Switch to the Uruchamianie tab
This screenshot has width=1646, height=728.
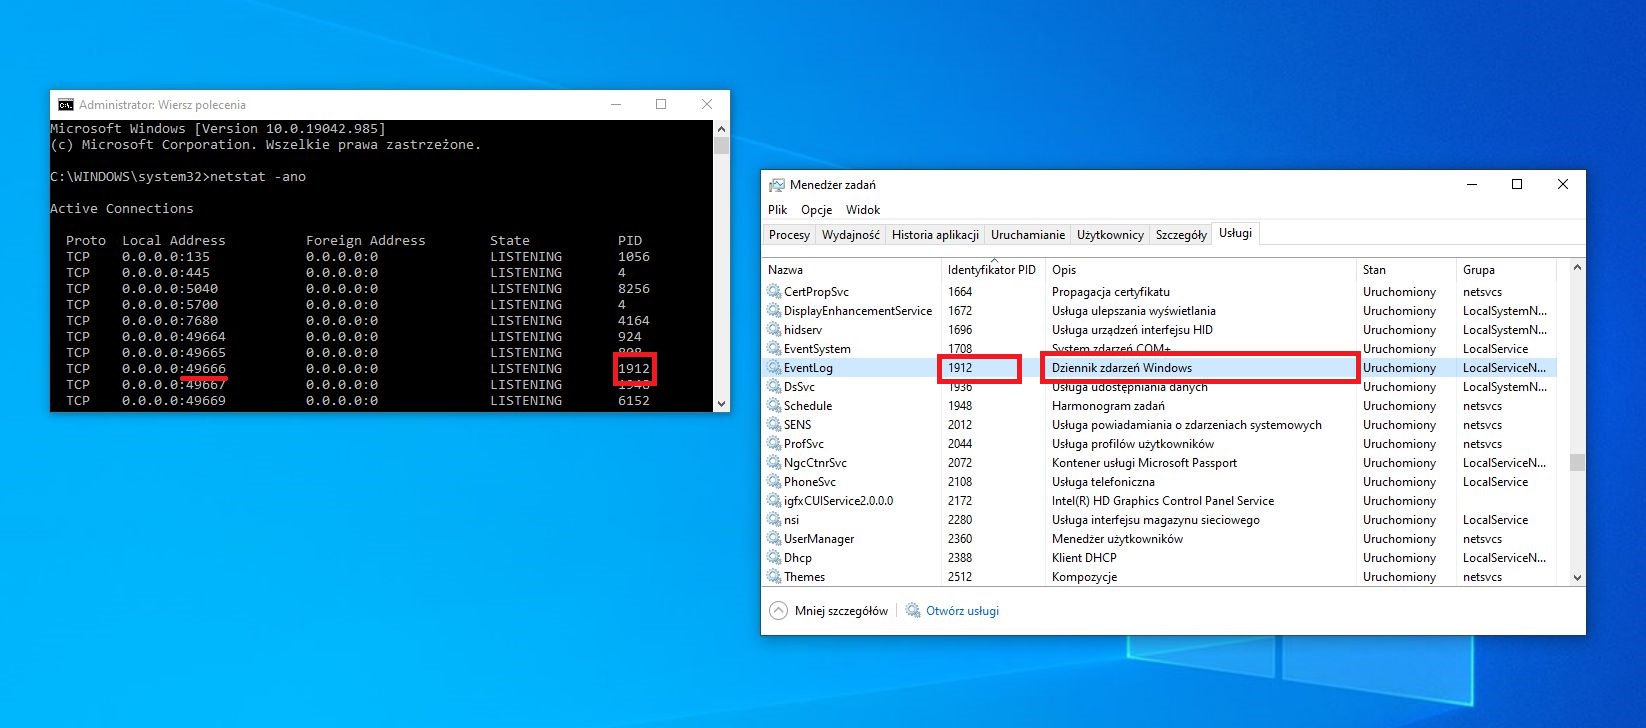click(x=1028, y=235)
